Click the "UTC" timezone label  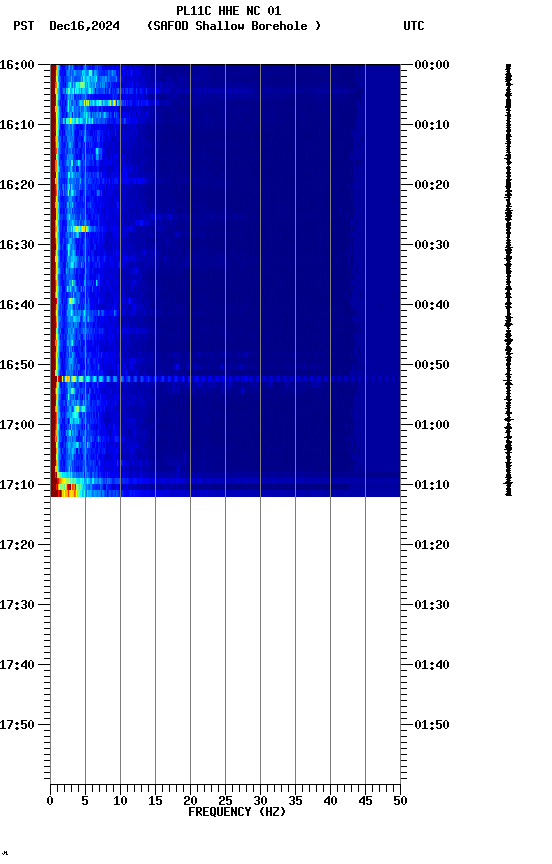[414, 26]
